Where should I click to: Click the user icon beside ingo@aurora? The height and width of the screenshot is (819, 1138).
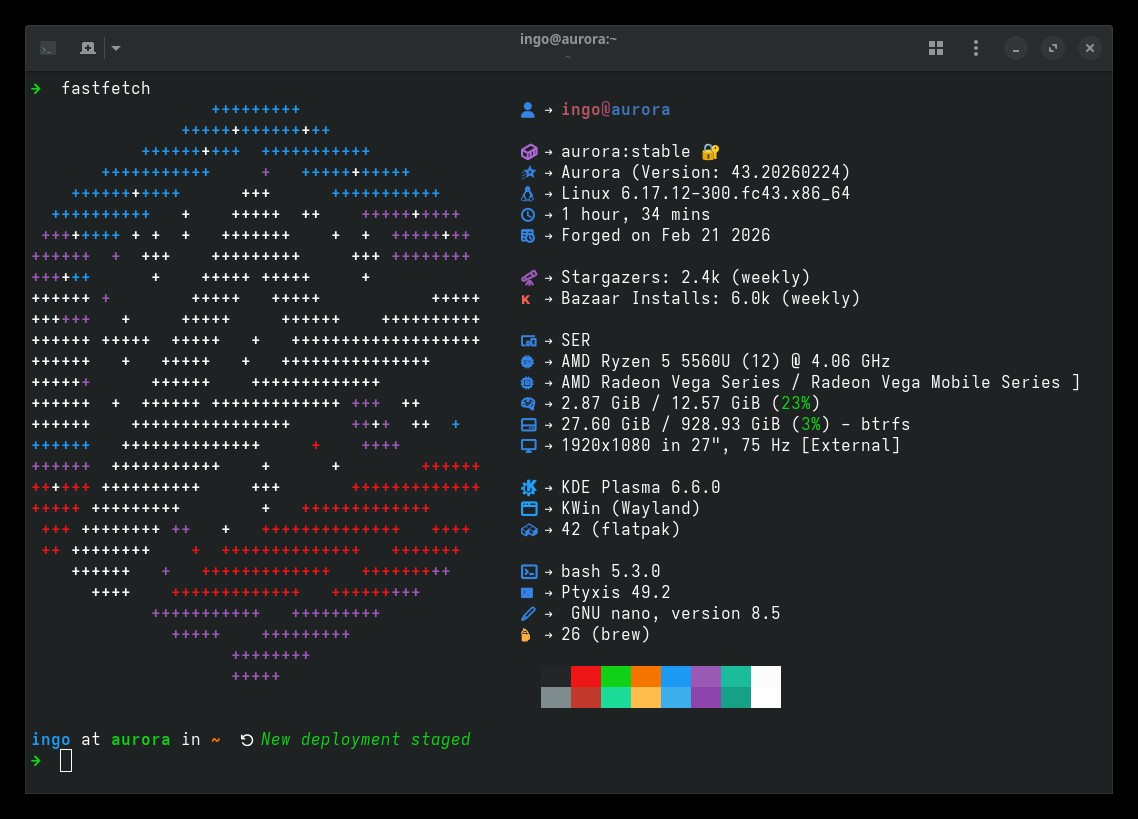529,110
